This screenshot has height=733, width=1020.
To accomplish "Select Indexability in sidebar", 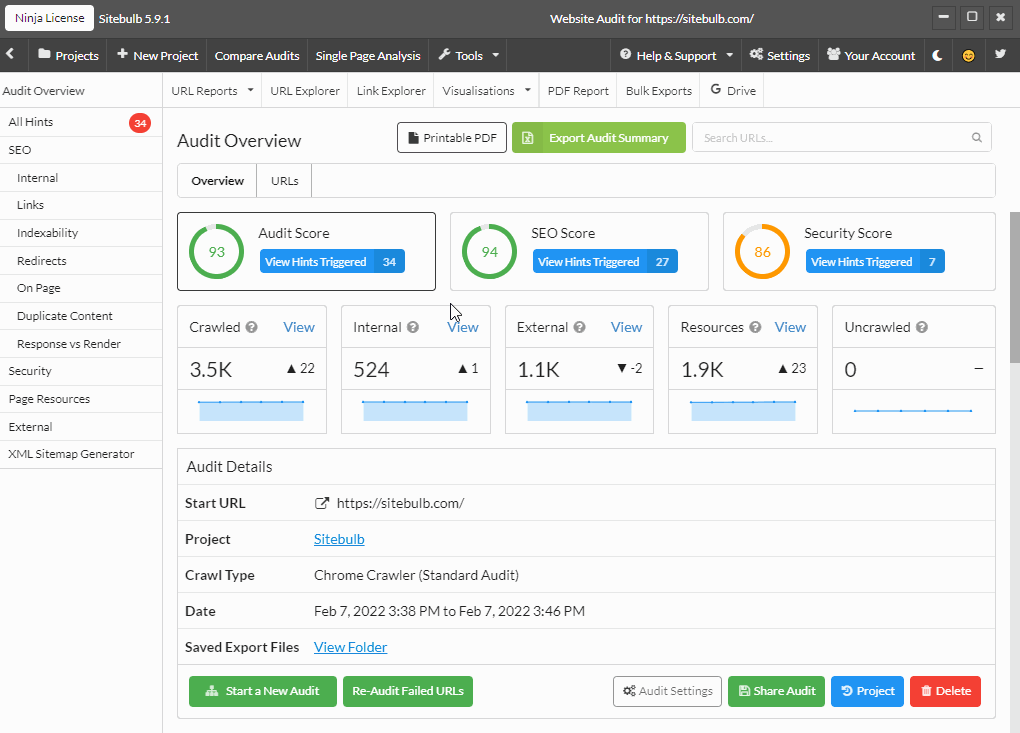I will (x=81, y=233).
